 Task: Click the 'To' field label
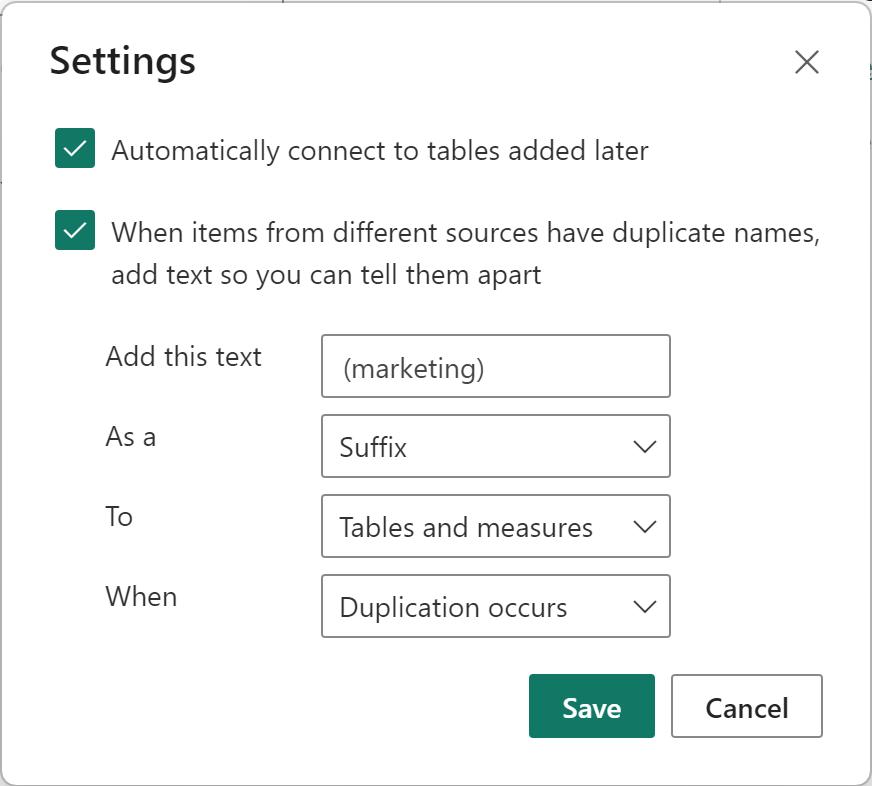[x=119, y=517]
